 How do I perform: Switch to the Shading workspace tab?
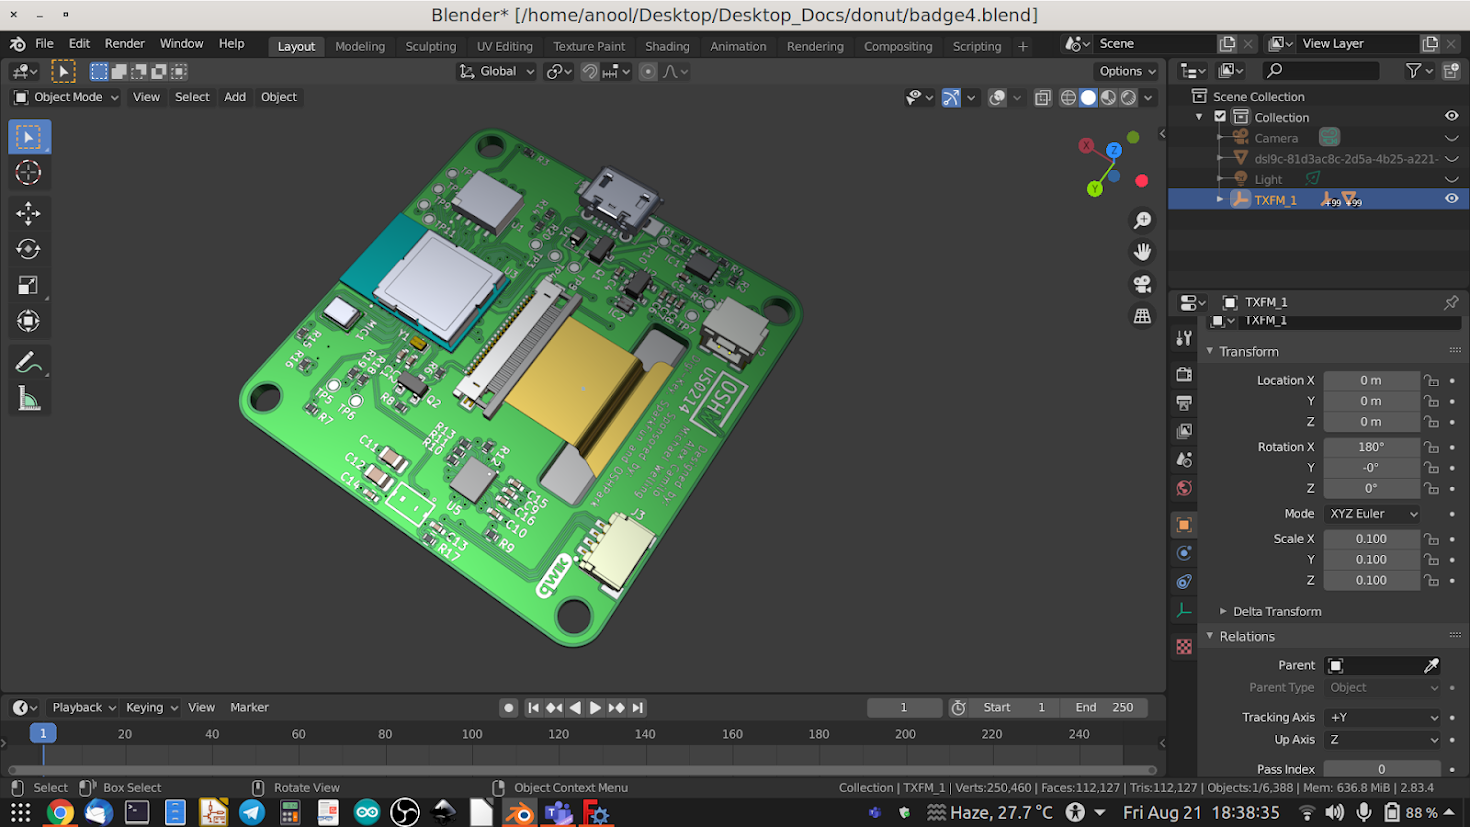(x=667, y=46)
